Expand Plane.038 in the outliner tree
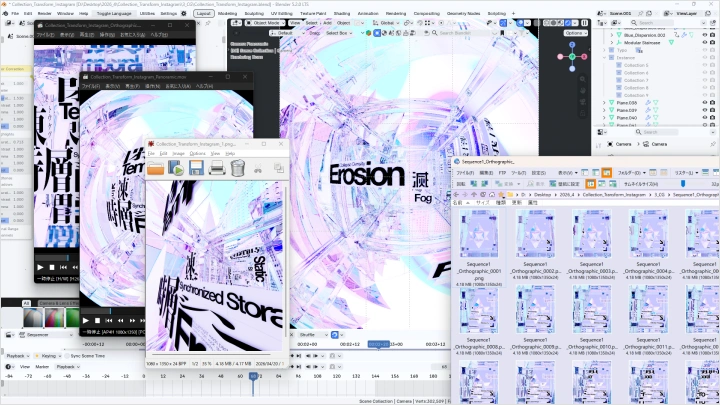720x405 pixels. [x=604, y=103]
